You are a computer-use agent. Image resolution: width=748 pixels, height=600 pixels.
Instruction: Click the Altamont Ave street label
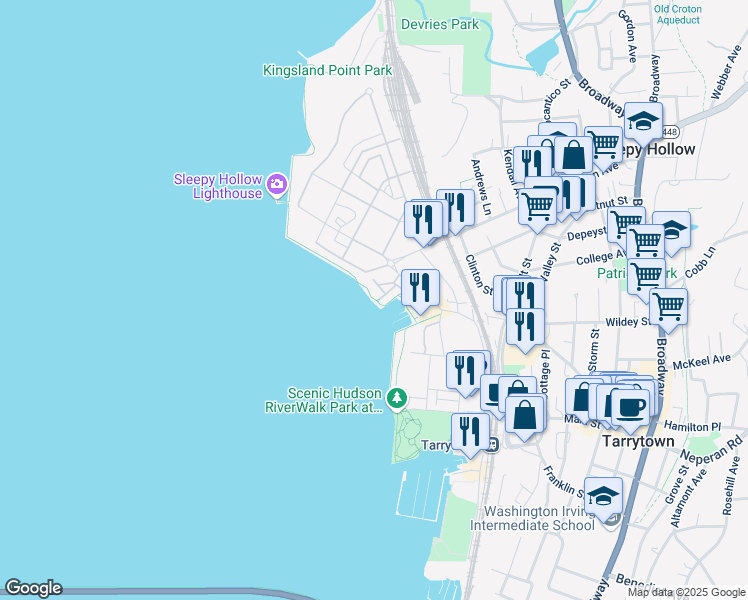[x=689, y=498]
